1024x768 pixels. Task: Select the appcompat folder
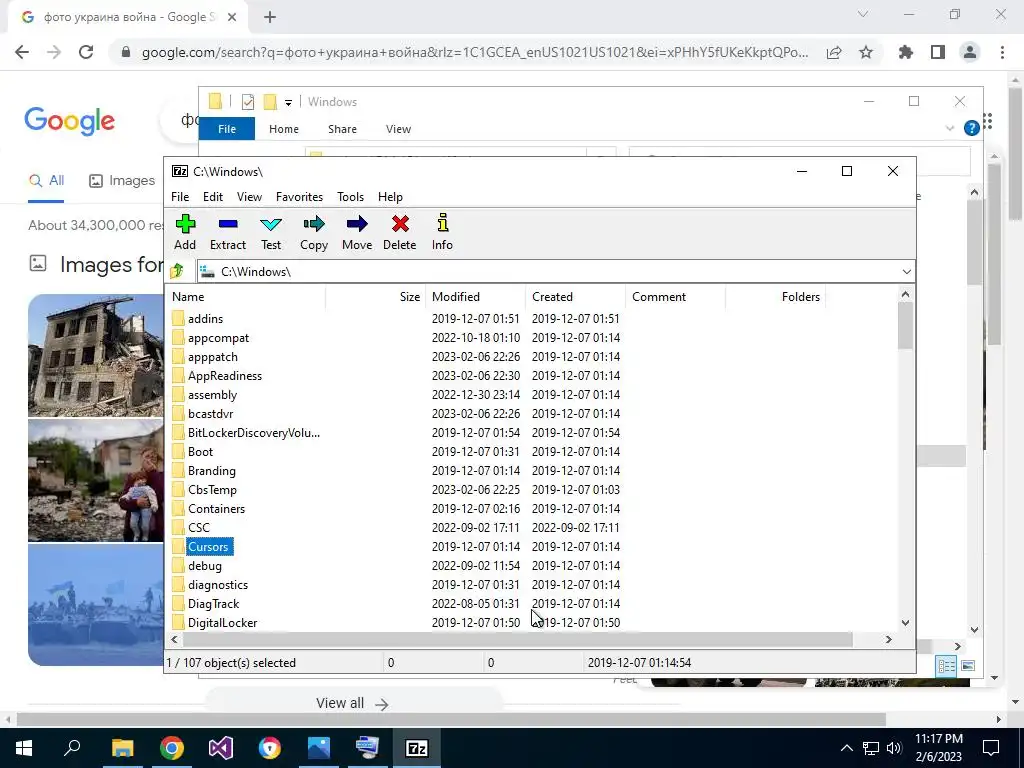(x=218, y=338)
